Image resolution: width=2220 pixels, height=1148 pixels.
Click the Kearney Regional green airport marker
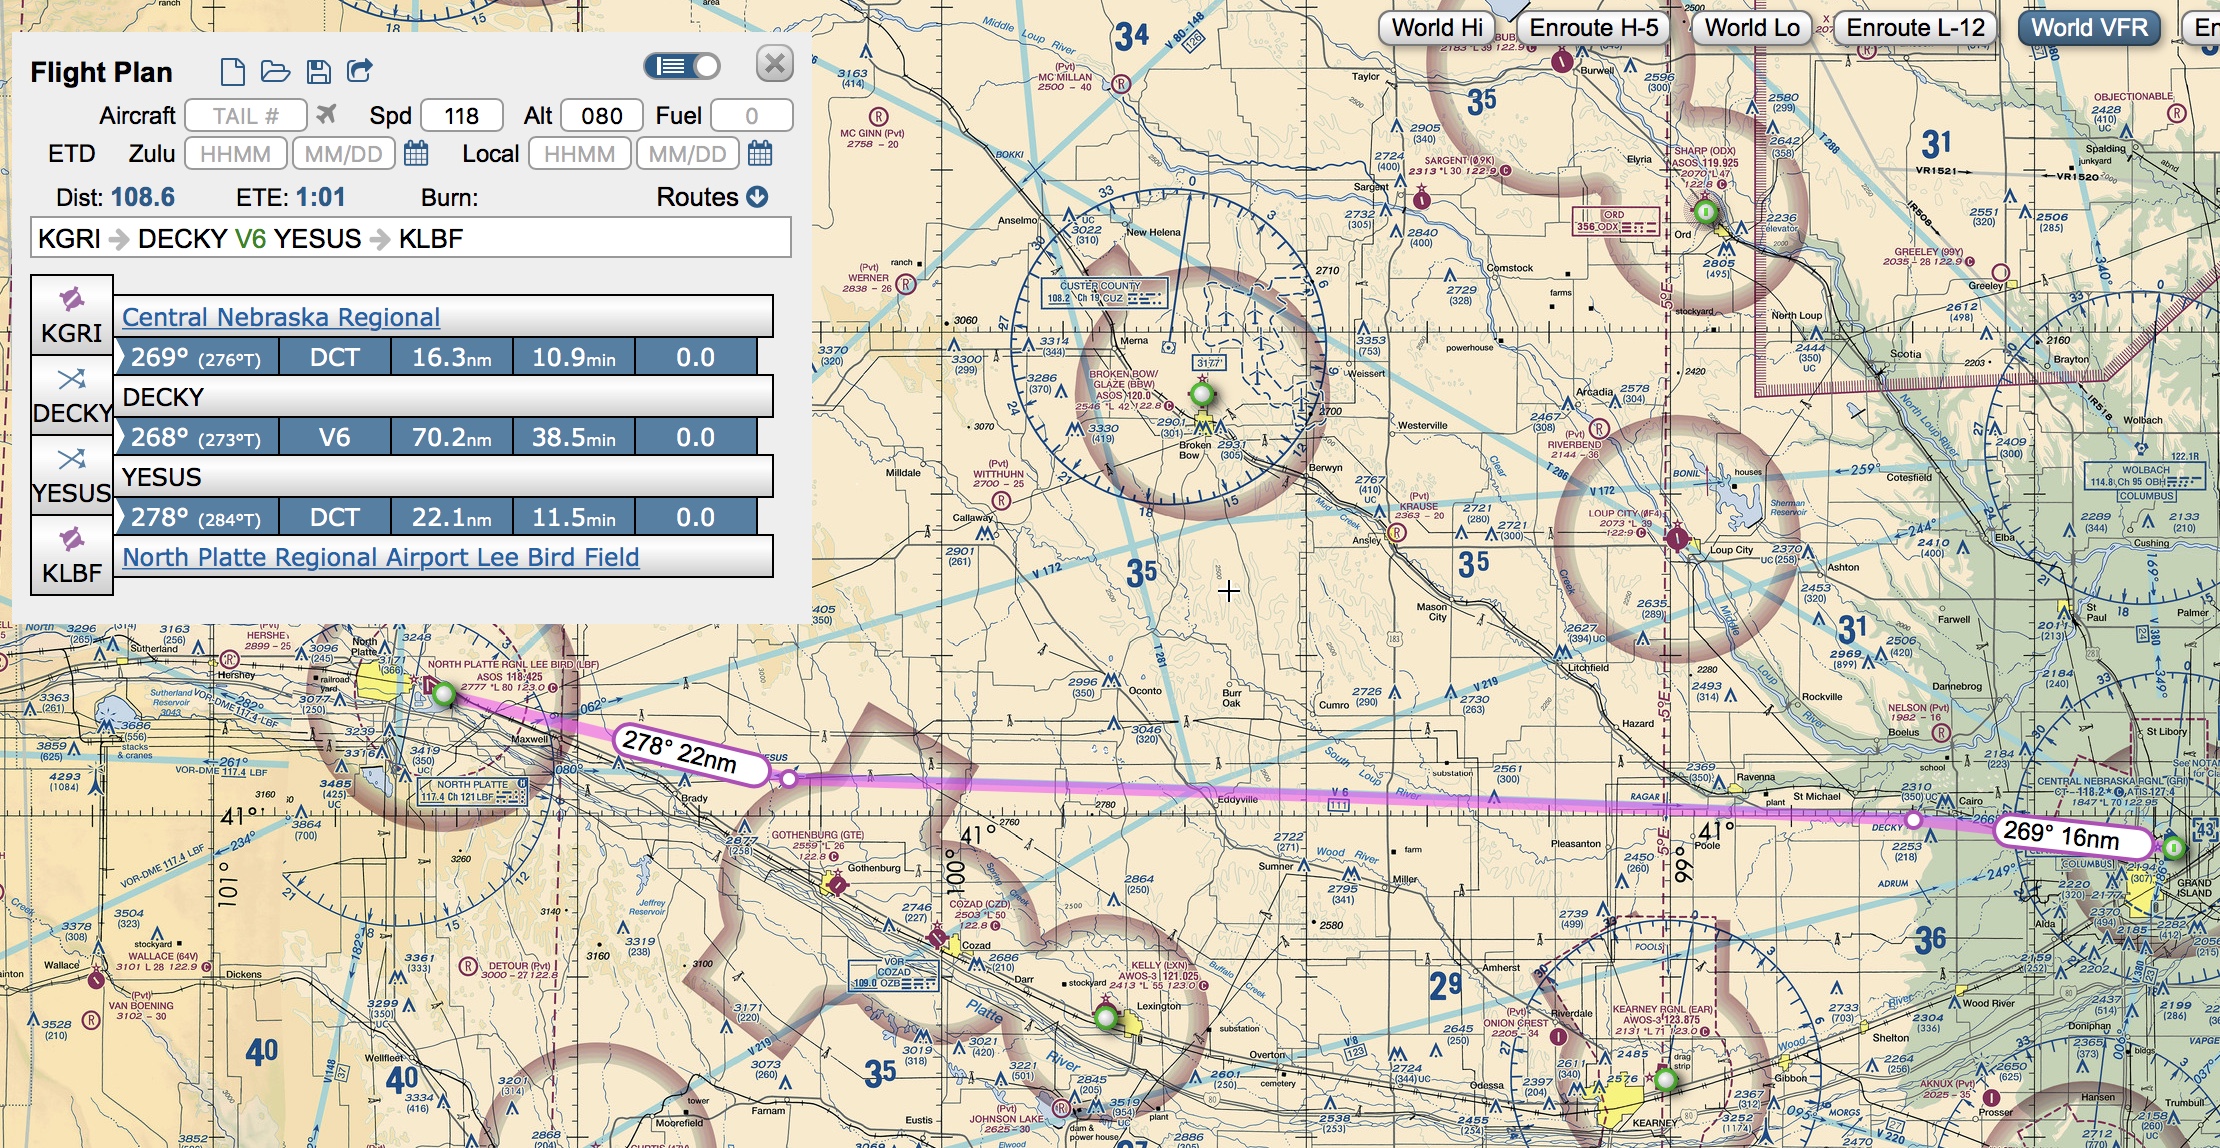(1665, 1080)
